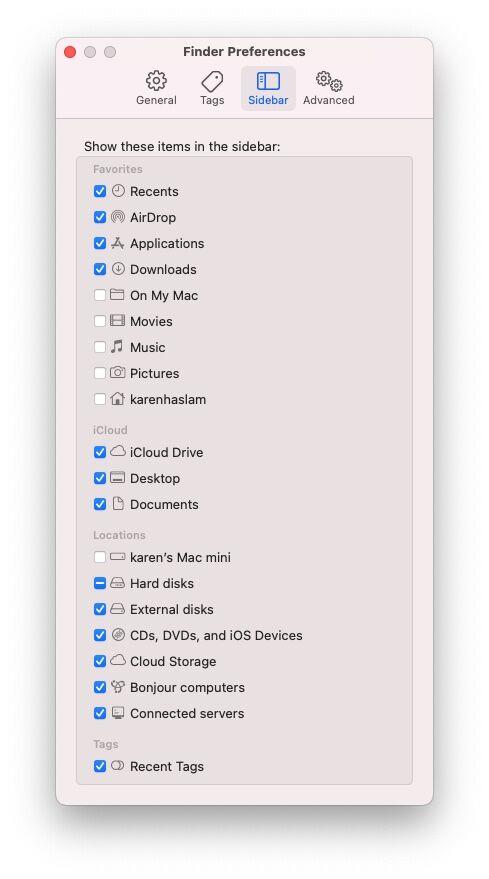Click the karenhaslam home icon
Screen dimensions: 489x879
(118, 399)
